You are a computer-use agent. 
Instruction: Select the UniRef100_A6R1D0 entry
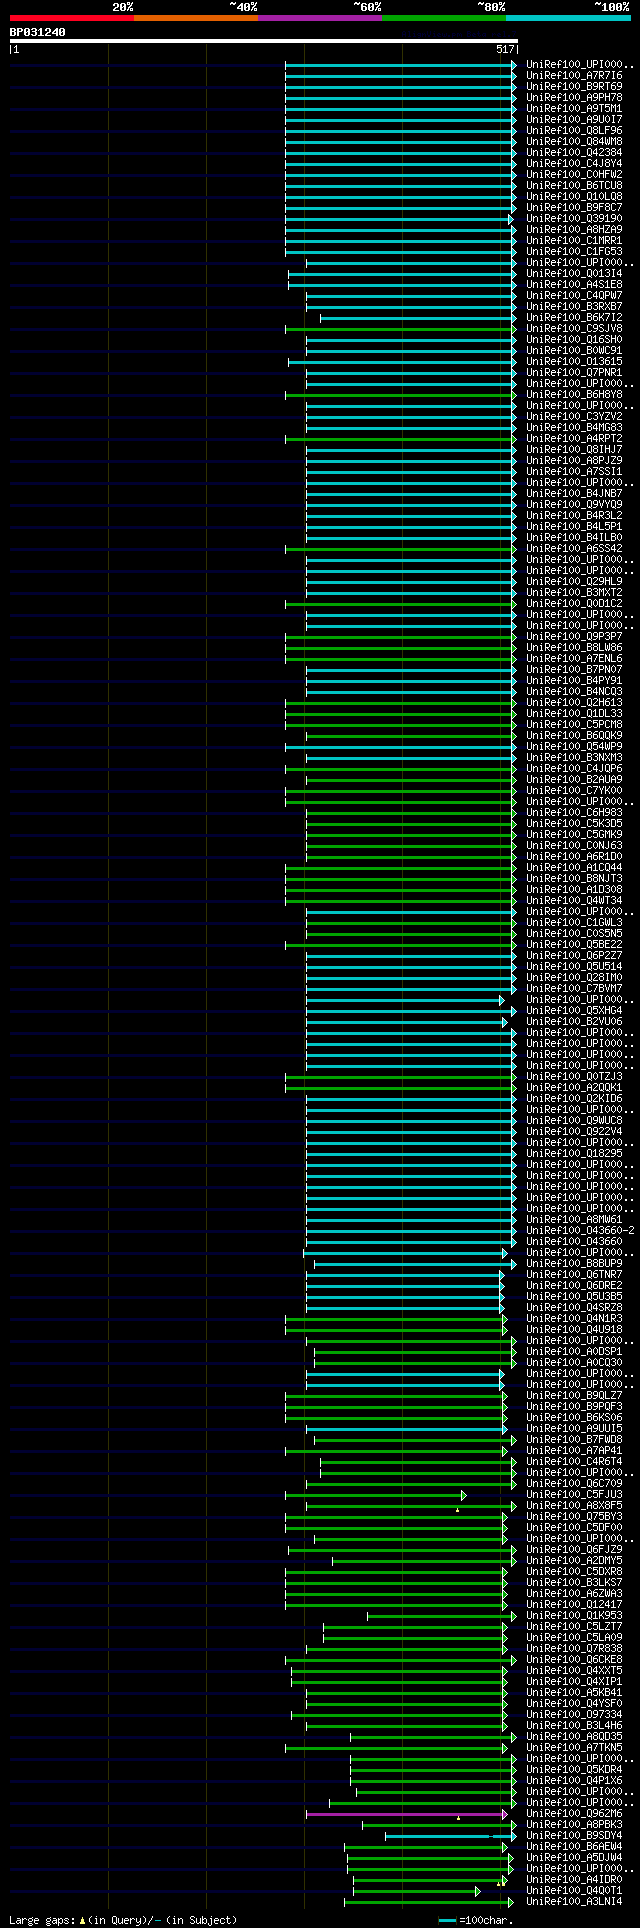click(574, 857)
